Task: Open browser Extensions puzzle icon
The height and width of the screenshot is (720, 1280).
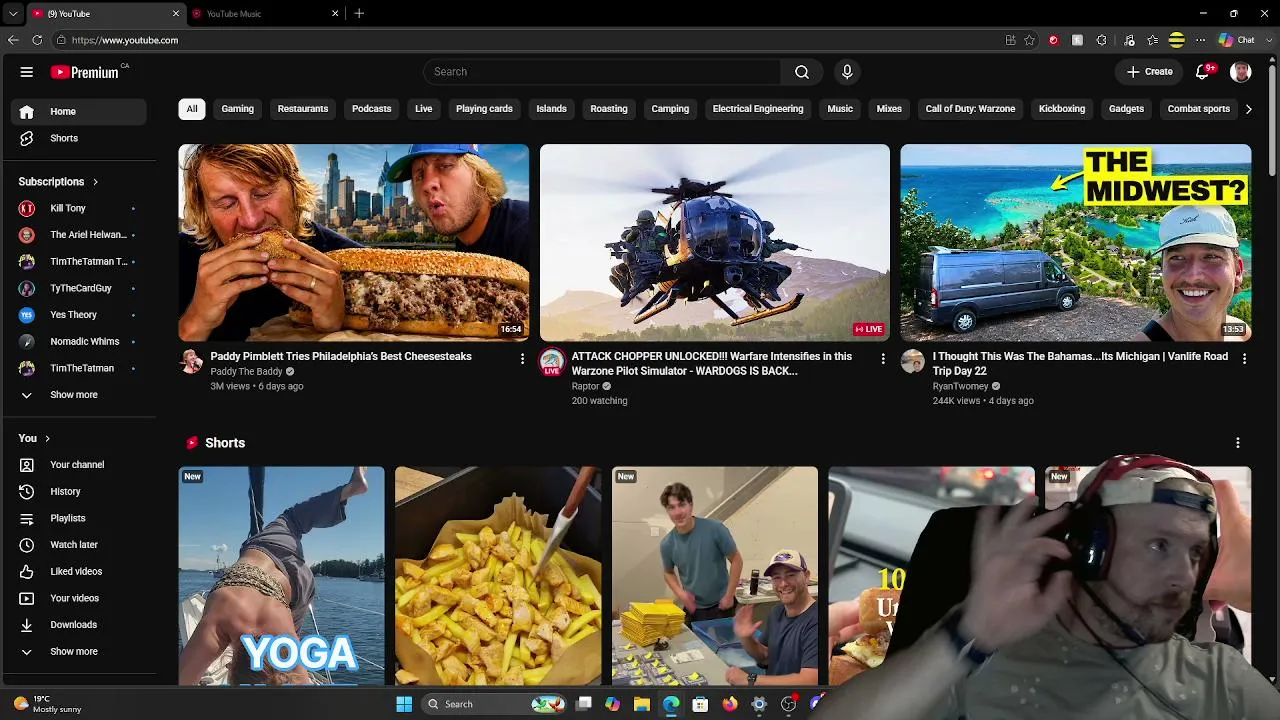Action: (x=1102, y=40)
